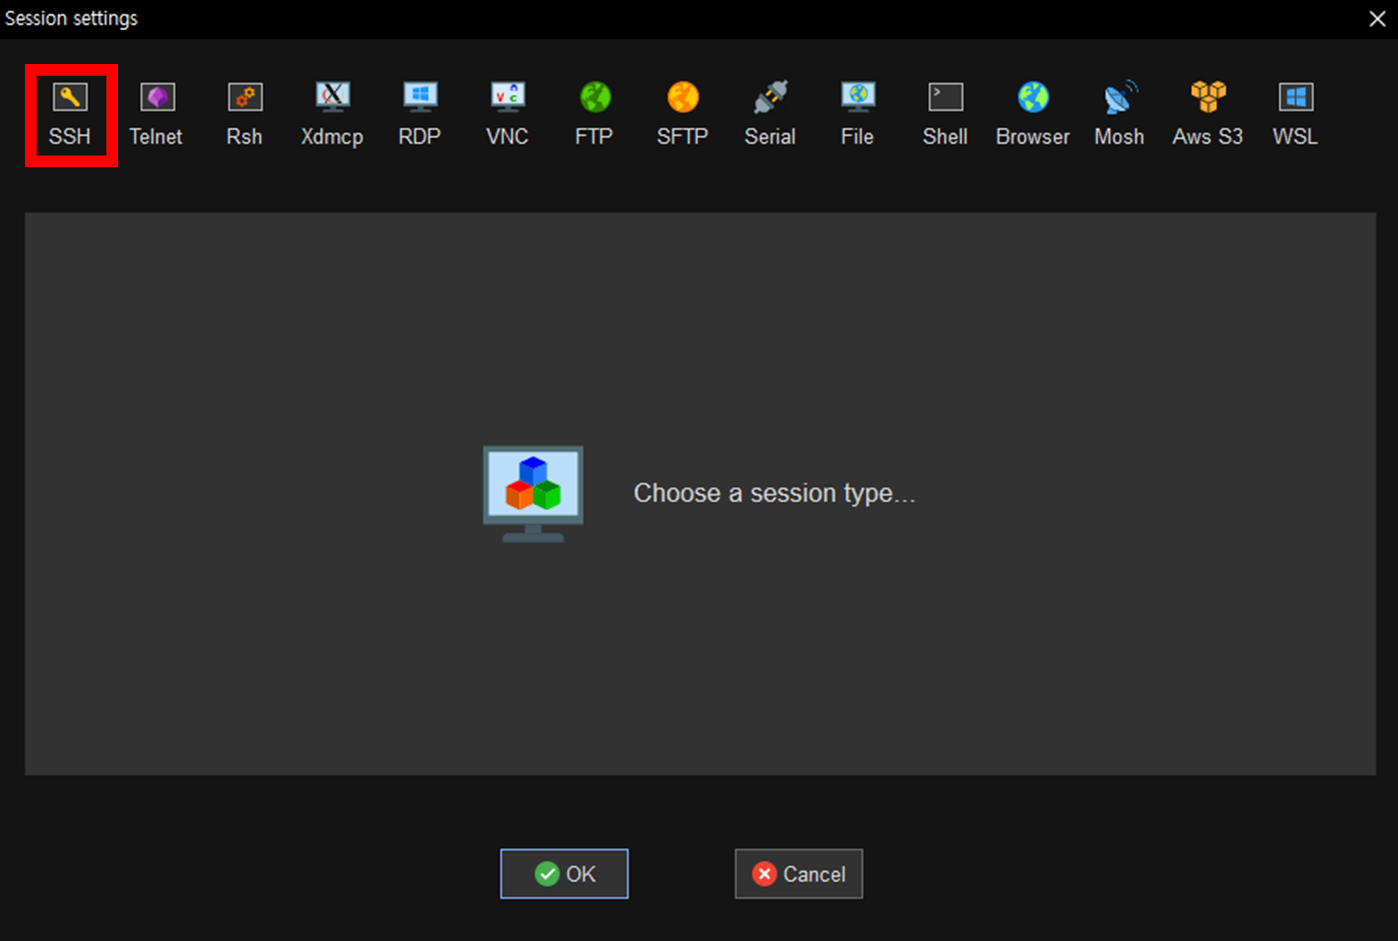
Task: Select the WSL session type
Action: (1295, 115)
